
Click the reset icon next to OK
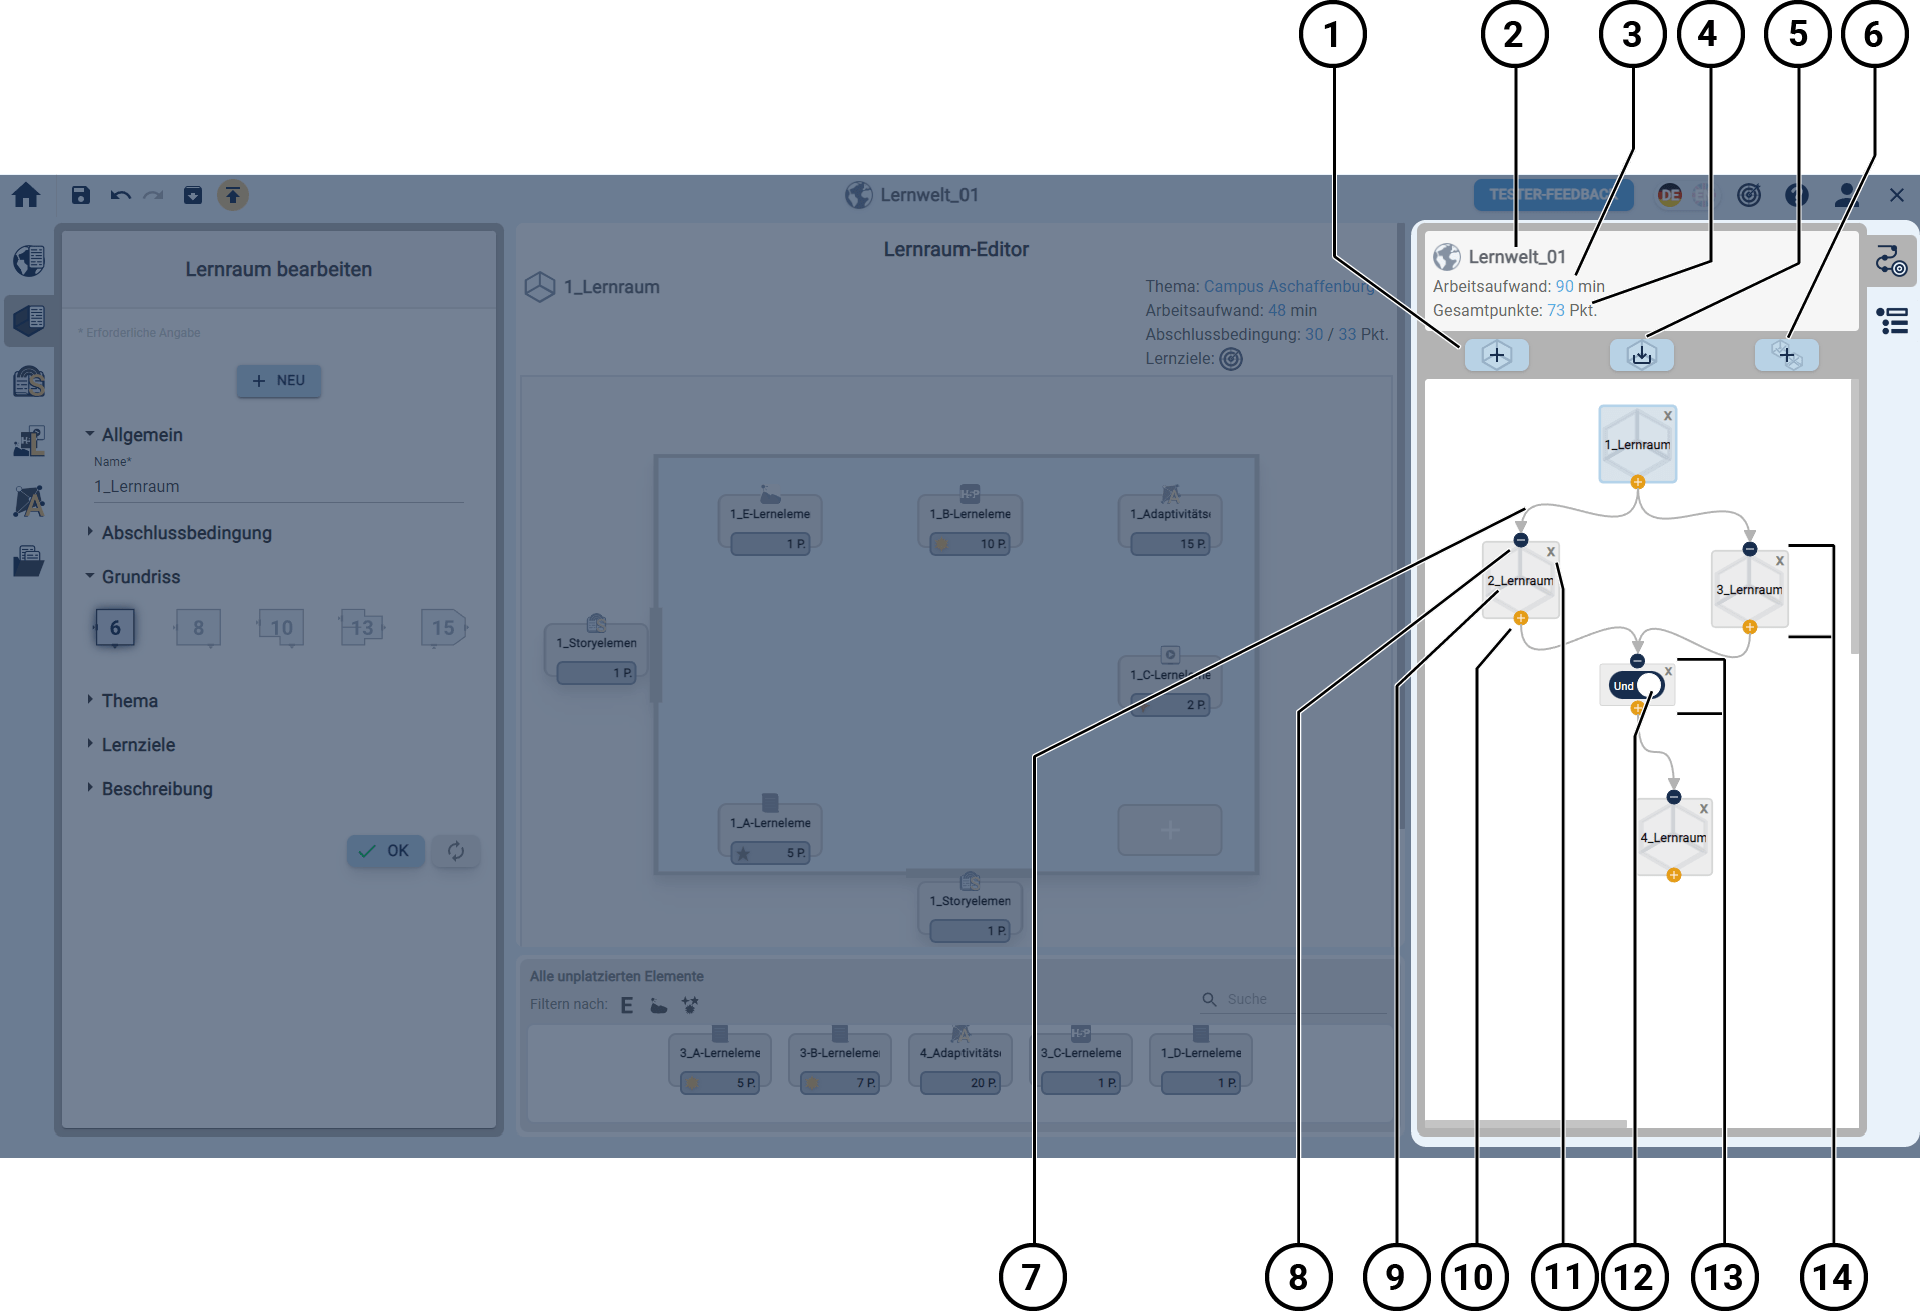coord(456,851)
